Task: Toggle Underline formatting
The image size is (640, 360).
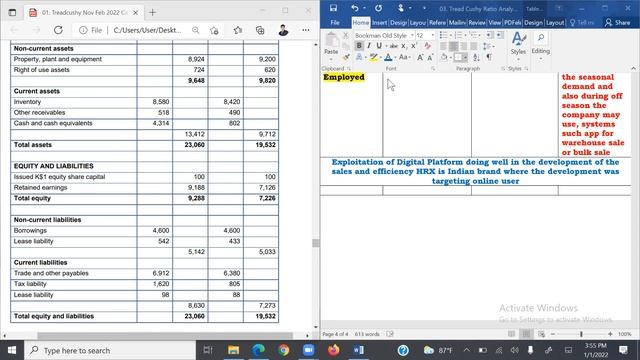Action: tap(379, 46)
